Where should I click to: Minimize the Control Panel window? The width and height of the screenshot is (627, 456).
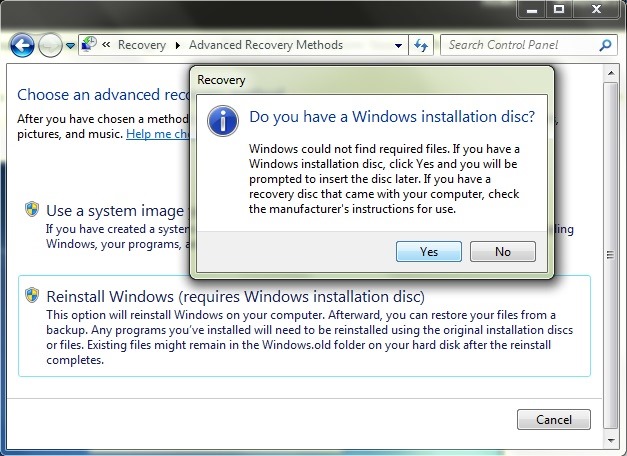[532, 10]
